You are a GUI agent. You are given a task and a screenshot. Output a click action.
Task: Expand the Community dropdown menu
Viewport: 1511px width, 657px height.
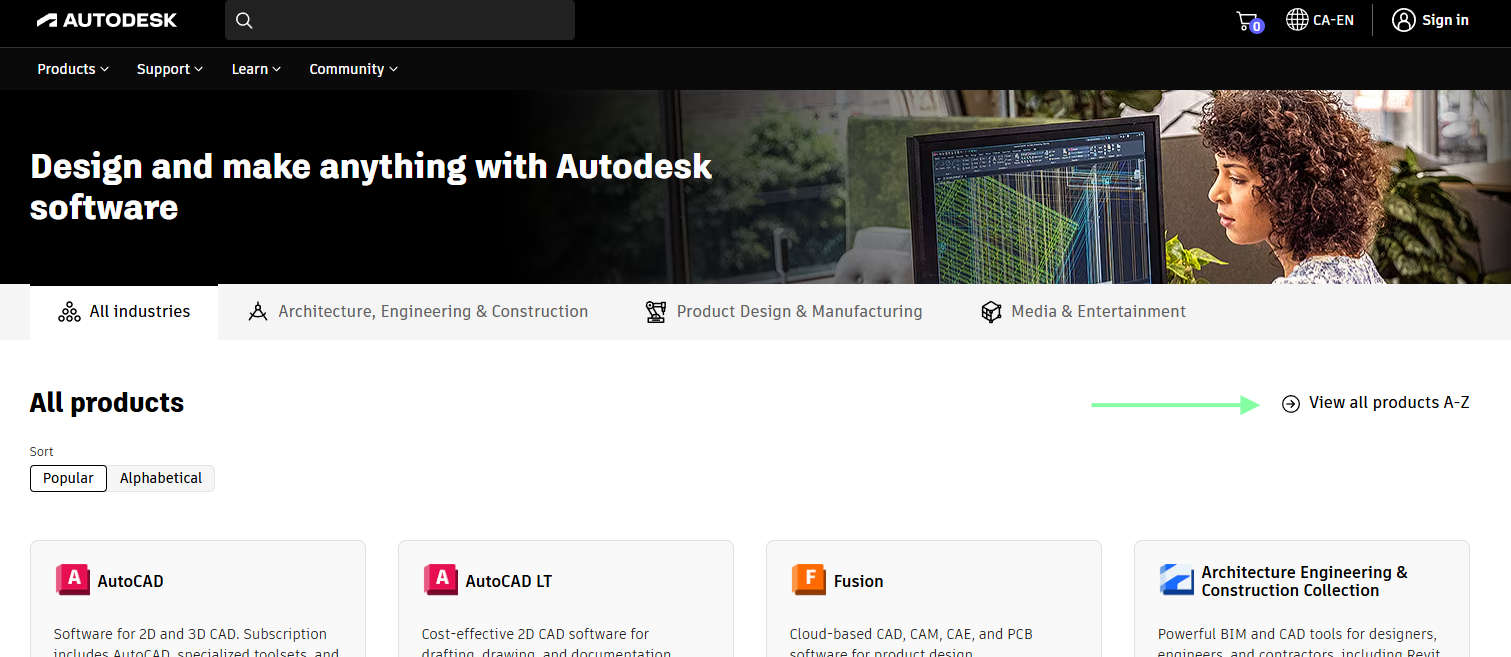(353, 69)
